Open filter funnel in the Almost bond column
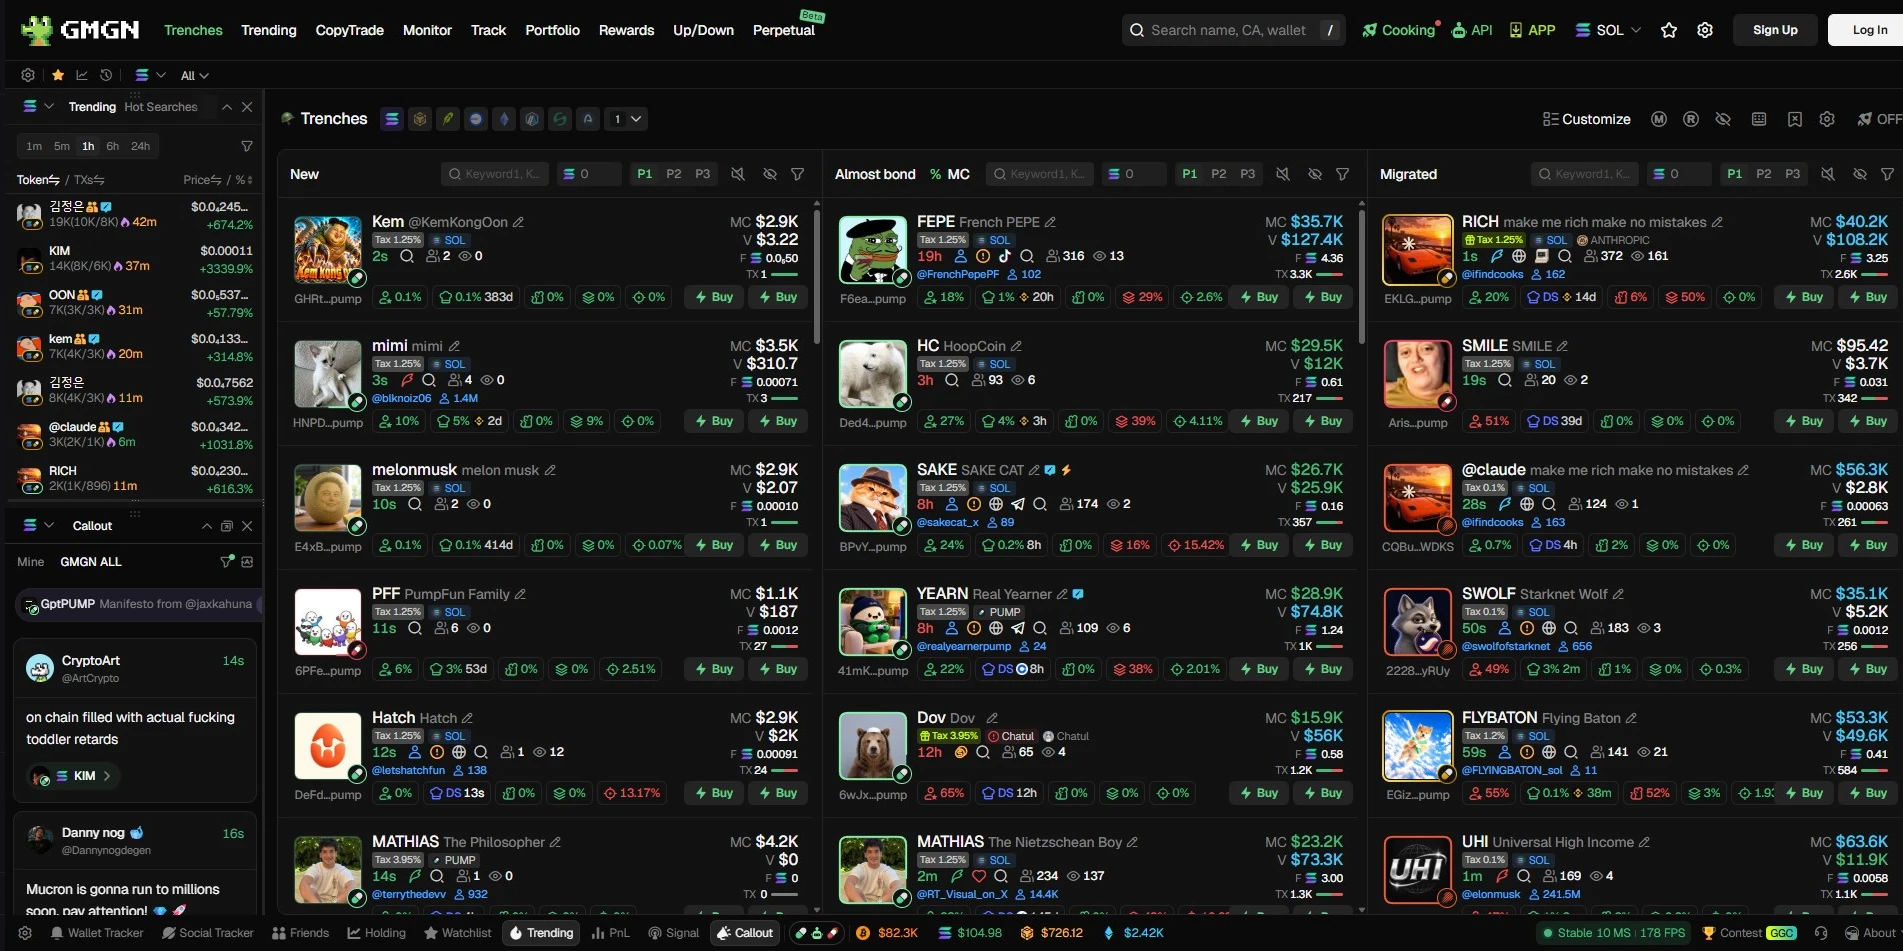Viewport: 1903px width, 951px height. coord(1343,174)
